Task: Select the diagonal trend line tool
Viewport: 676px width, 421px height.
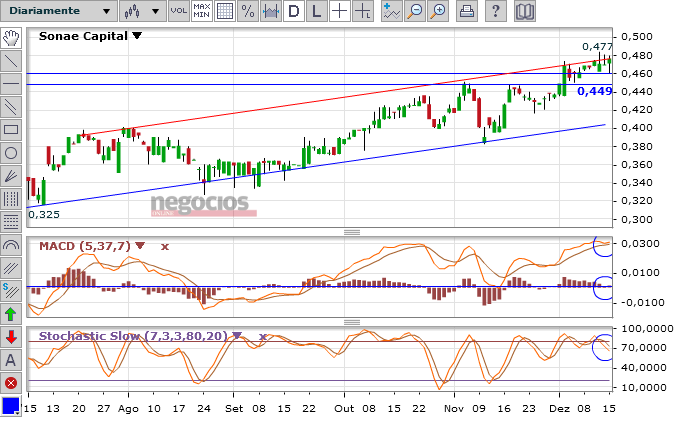Action: pos(11,61)
